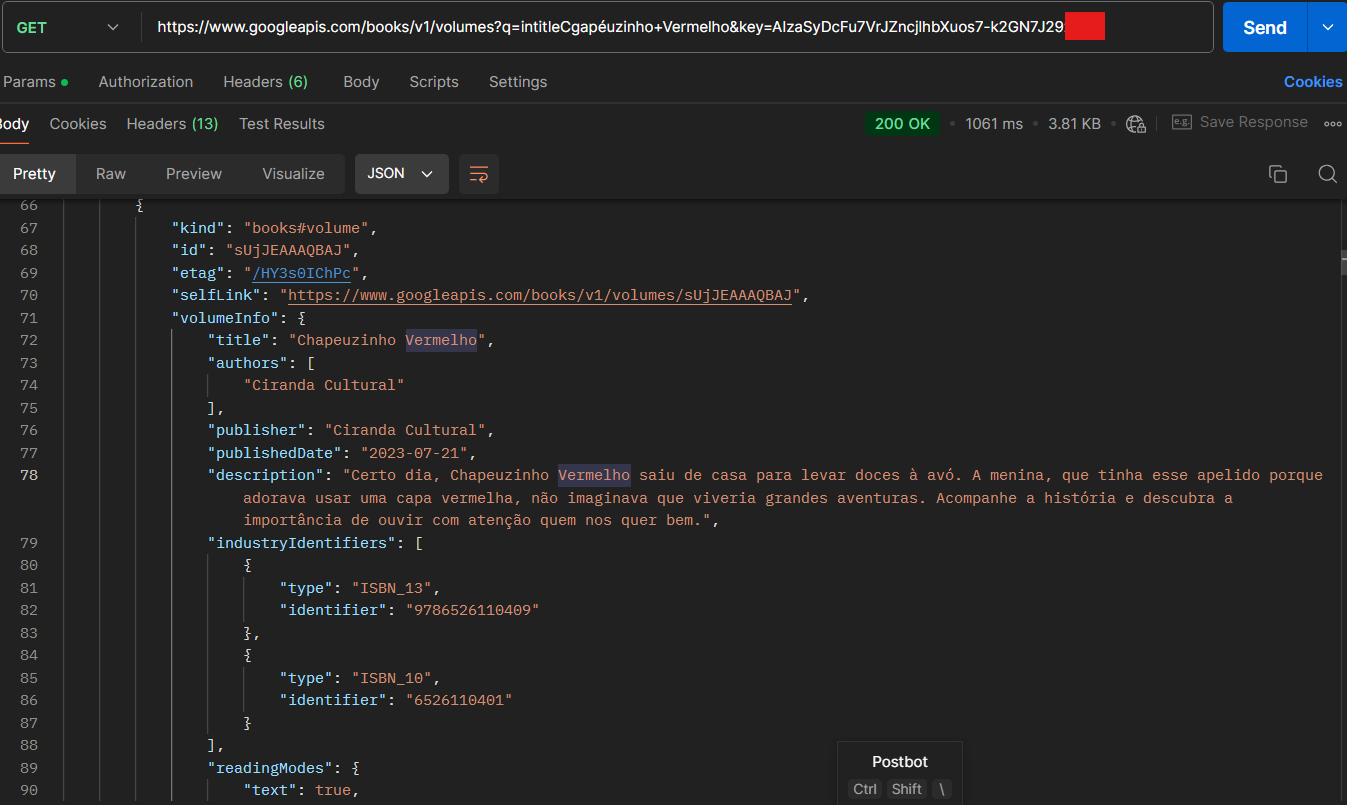Image resolution: width=1347 pixels, height=805 pixels.
Task: Click the vertical scrollbar thumb of the response
Action: coord(1344,262)
